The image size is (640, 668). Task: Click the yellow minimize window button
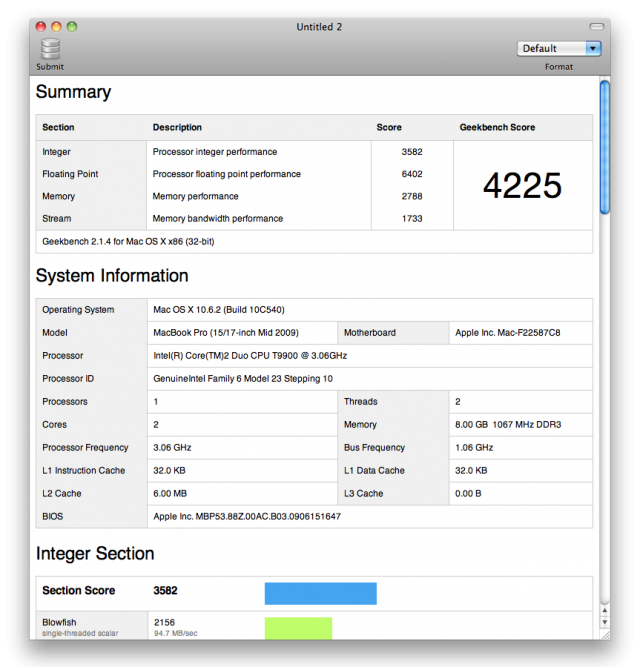pos(56,27)
